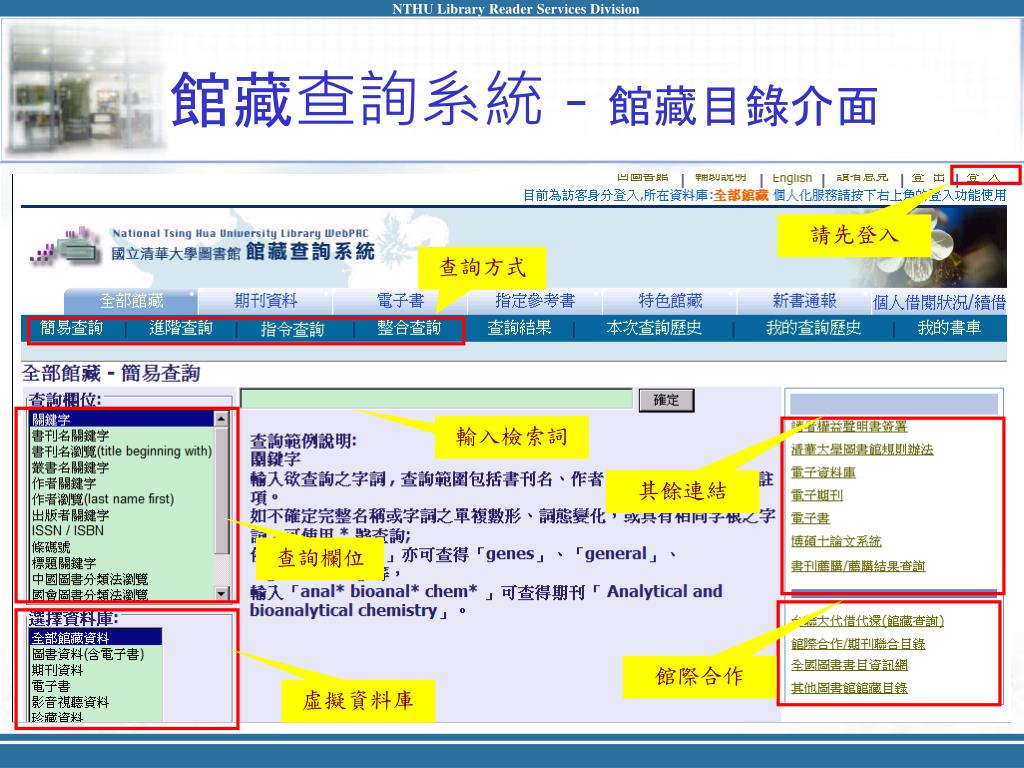The width and height of the screenshot is (1024, 768).
Task: Choose 簡易查詢 in the blue menu bar
Action: (72, 328)
